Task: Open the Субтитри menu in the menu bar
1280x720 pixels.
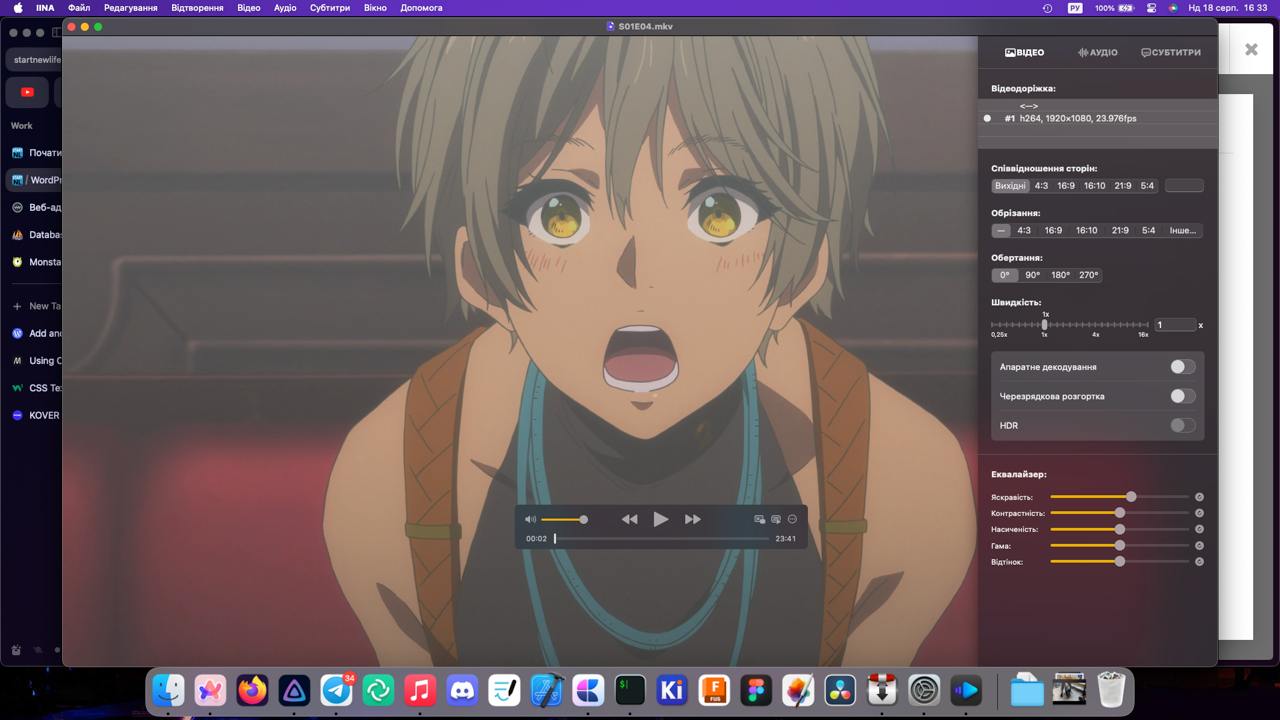Action: click(329, 8)
